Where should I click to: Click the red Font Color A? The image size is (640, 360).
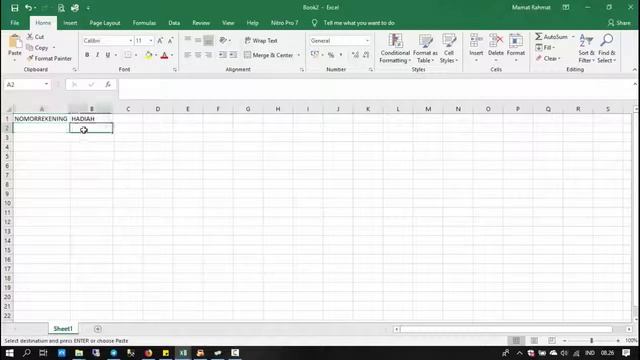164,55
